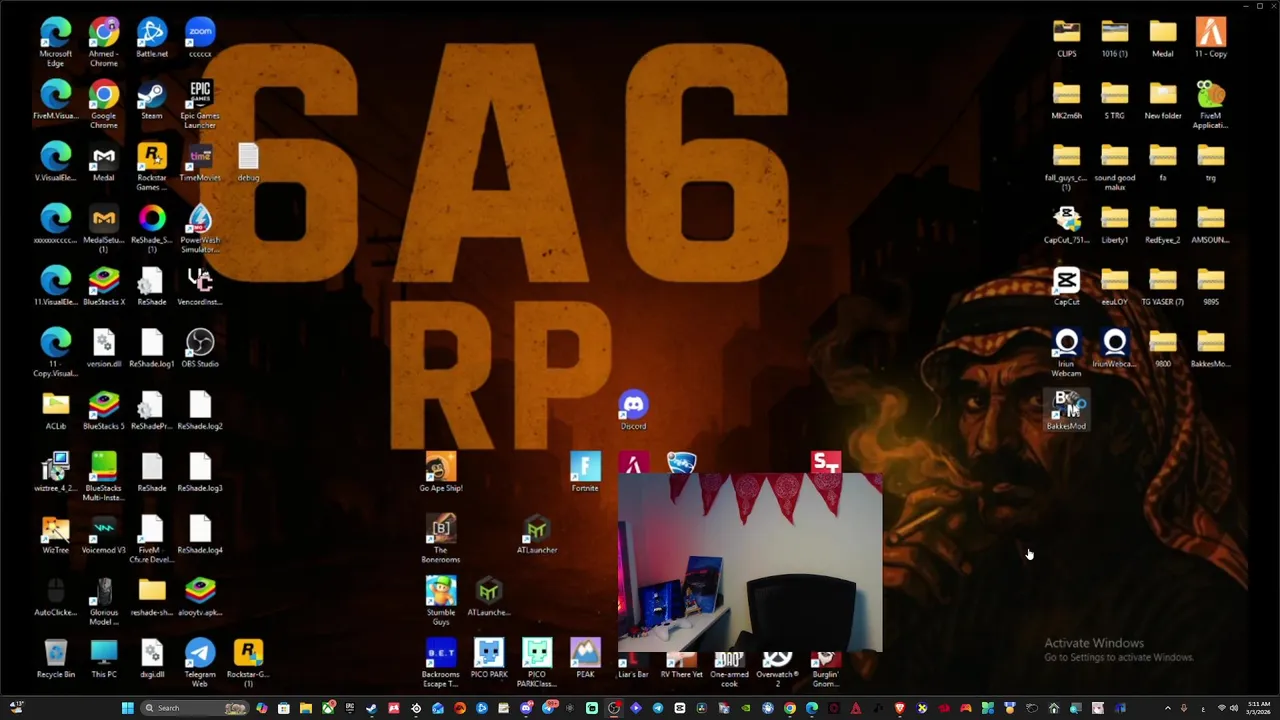Image resolution: width=1280 pixels, height=720 pixels.
Task: Open the Recycle Bin
Action: (x=56, y=658)
